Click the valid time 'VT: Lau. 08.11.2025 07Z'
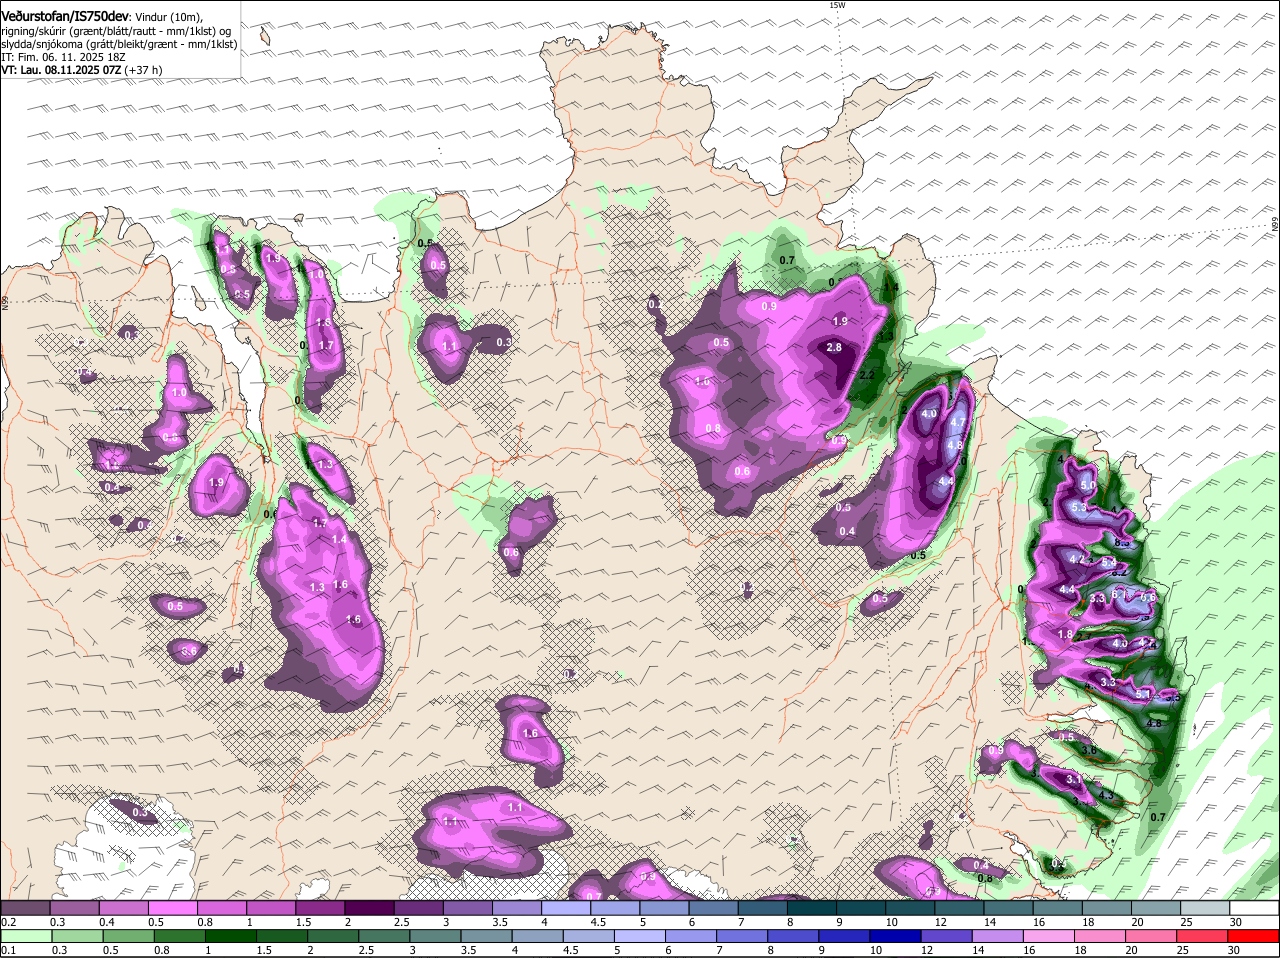Viewport: 1280px width, 958px height. pos(61,70)
